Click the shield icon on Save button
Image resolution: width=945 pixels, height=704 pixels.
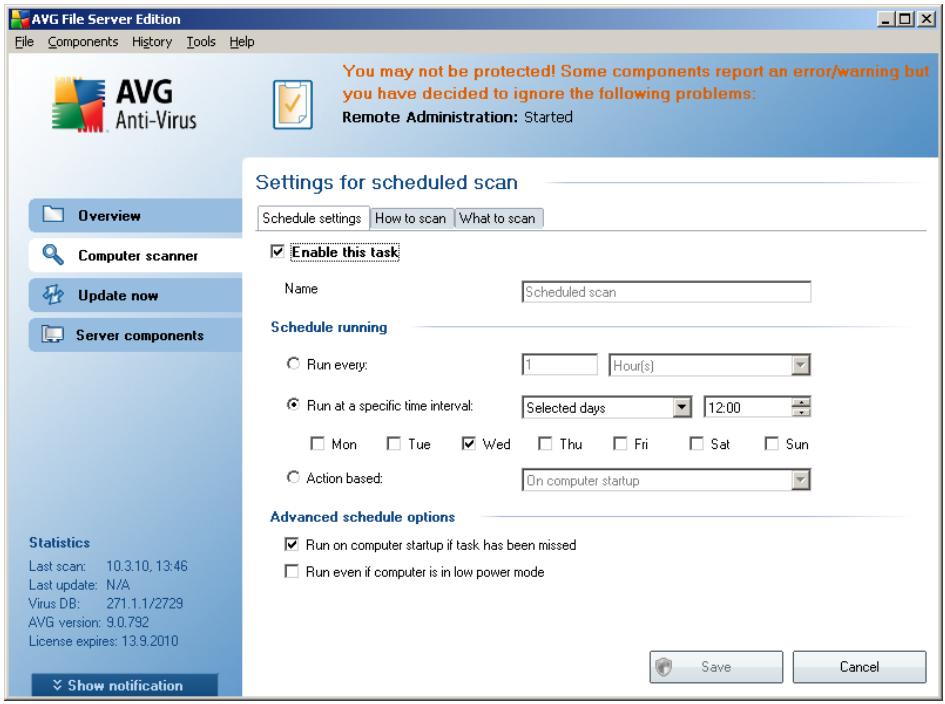pos(664,667)
